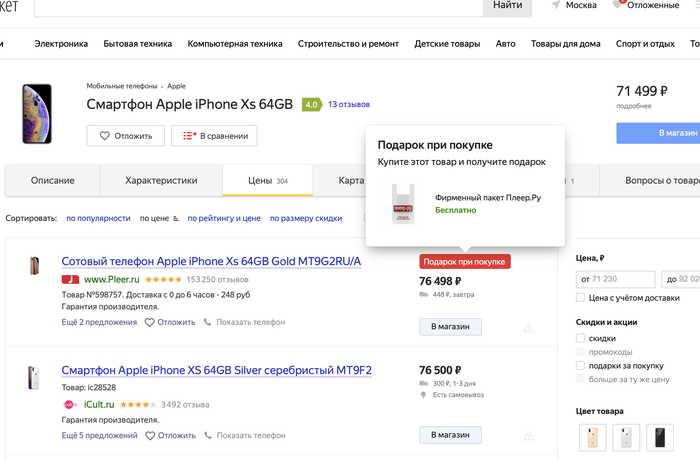
Task: Expand Ещё 2 предложения for Pleer.ru
Action: 99,322
